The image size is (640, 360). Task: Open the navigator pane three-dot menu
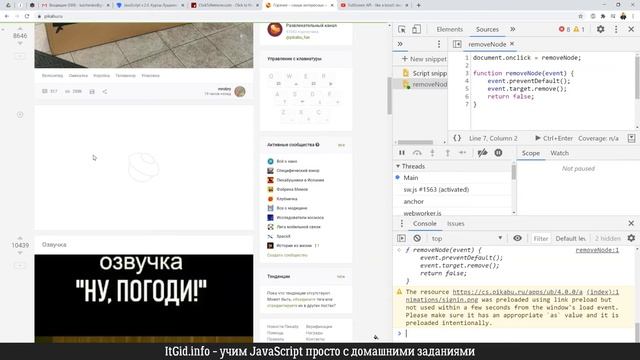pyautogui.click(x=439, y=44)
